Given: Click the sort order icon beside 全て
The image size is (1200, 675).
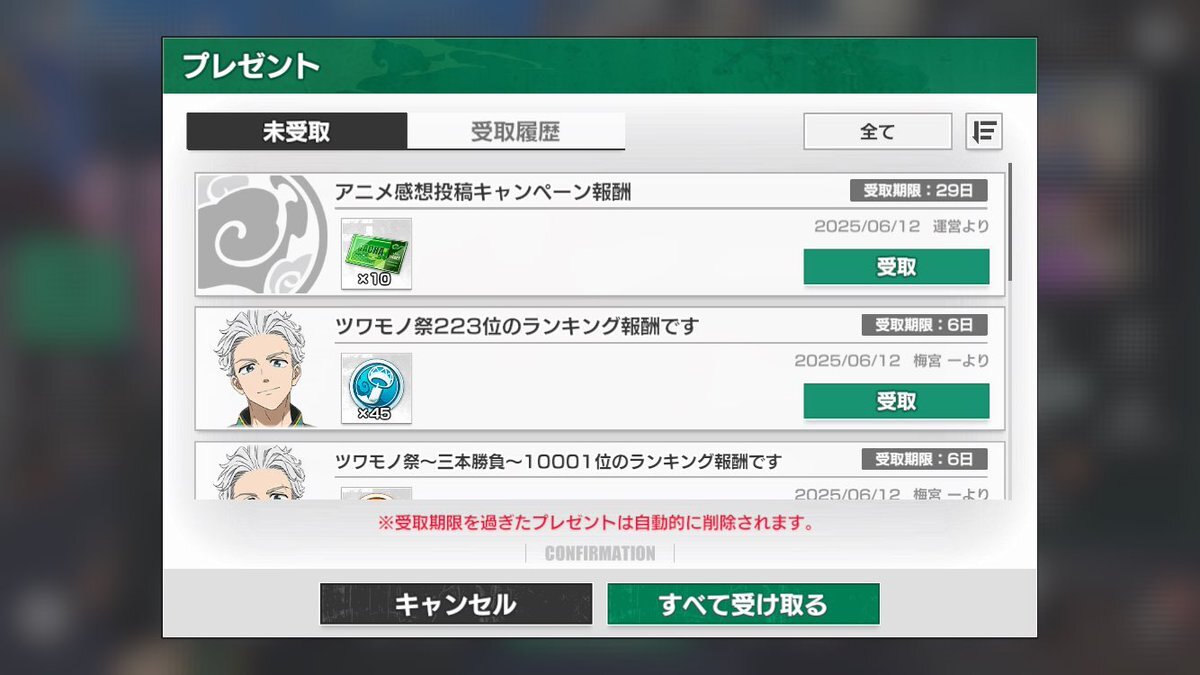Looking at the screenshot, I should (984, 131).
